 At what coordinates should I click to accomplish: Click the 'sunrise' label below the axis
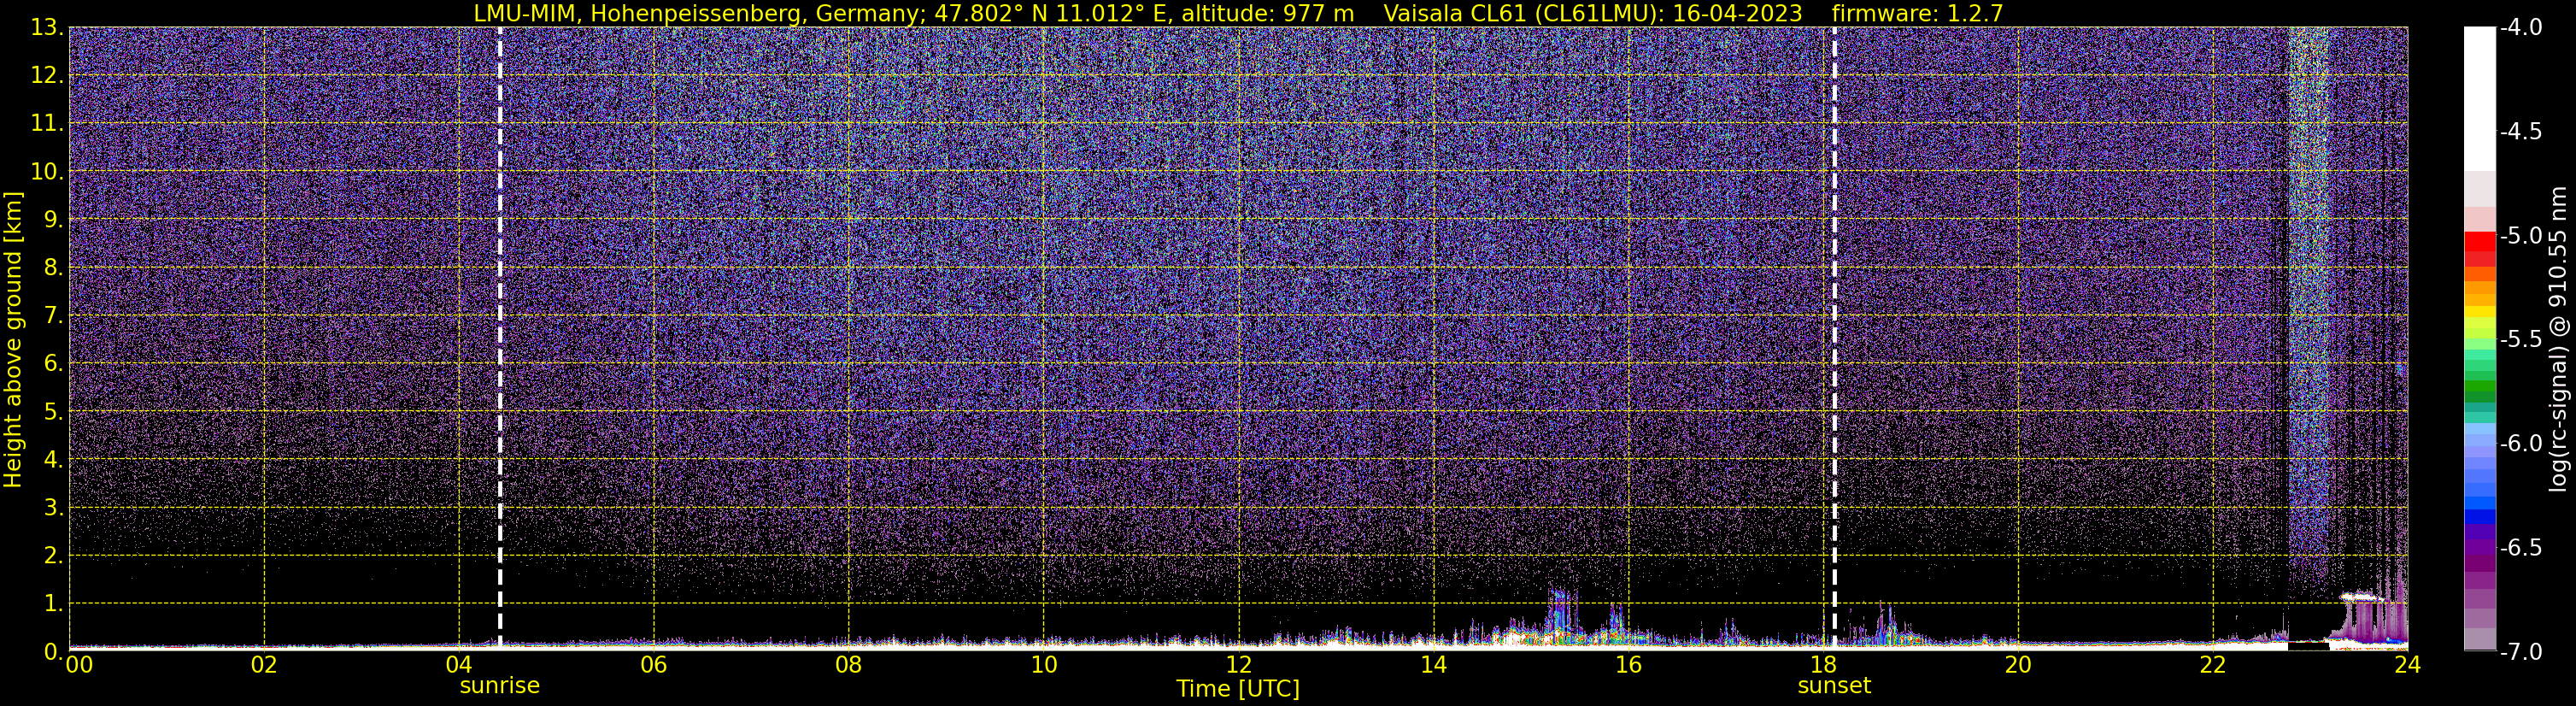(x=499, y=686)
